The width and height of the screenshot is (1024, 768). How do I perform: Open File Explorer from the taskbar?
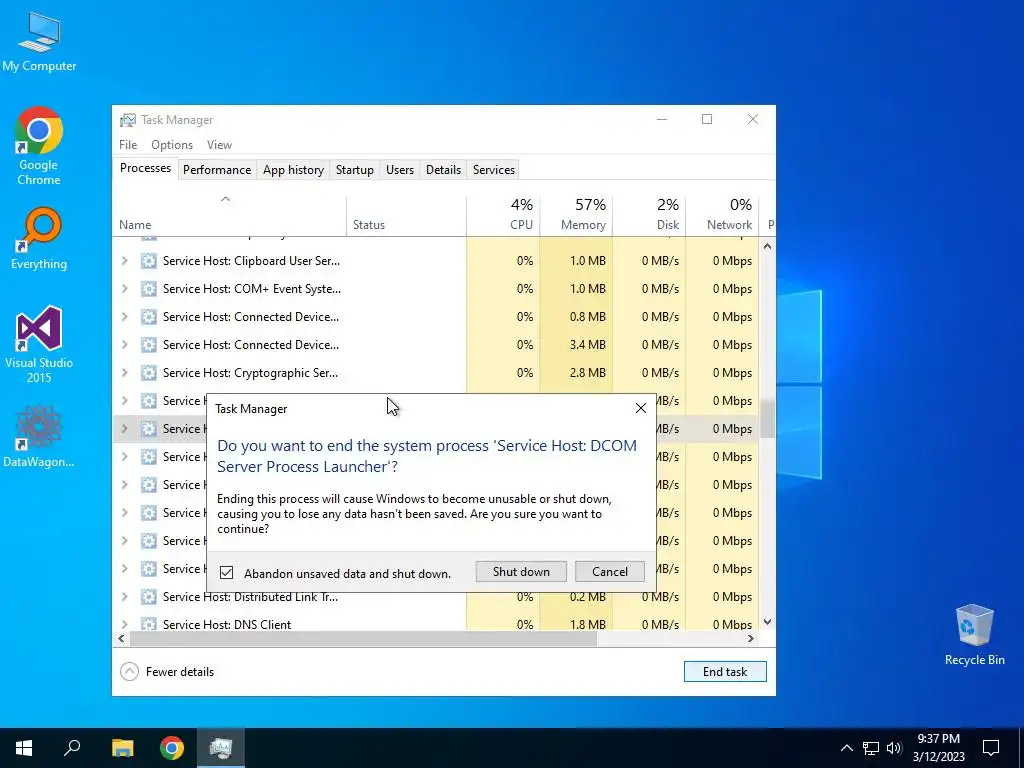[122, 748]
